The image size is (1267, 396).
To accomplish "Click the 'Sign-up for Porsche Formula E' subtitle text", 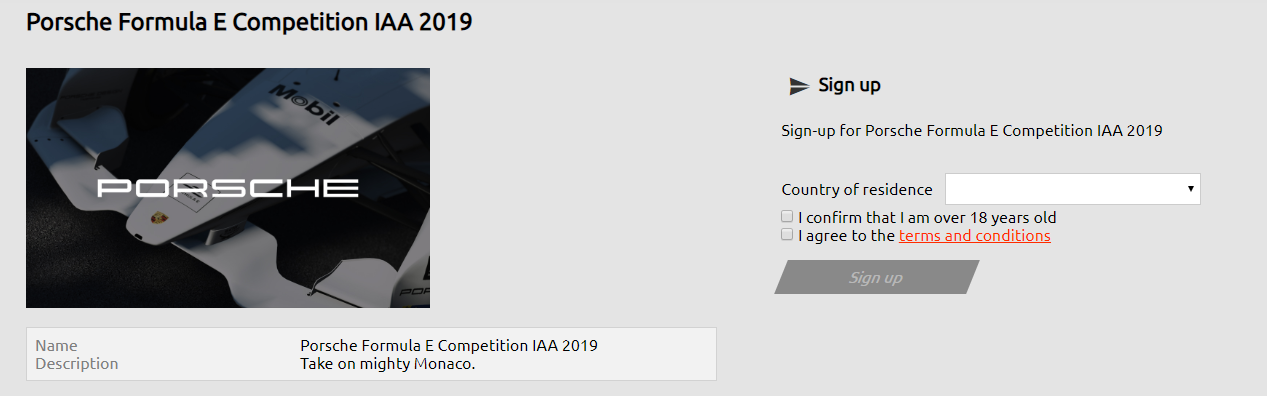I will [x=971, y=130].
